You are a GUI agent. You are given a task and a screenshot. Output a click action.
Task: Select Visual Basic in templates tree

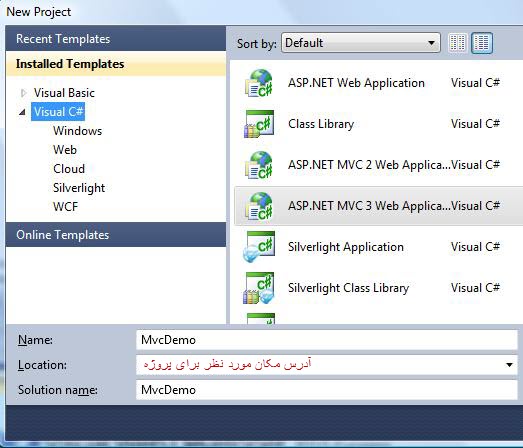64,93
